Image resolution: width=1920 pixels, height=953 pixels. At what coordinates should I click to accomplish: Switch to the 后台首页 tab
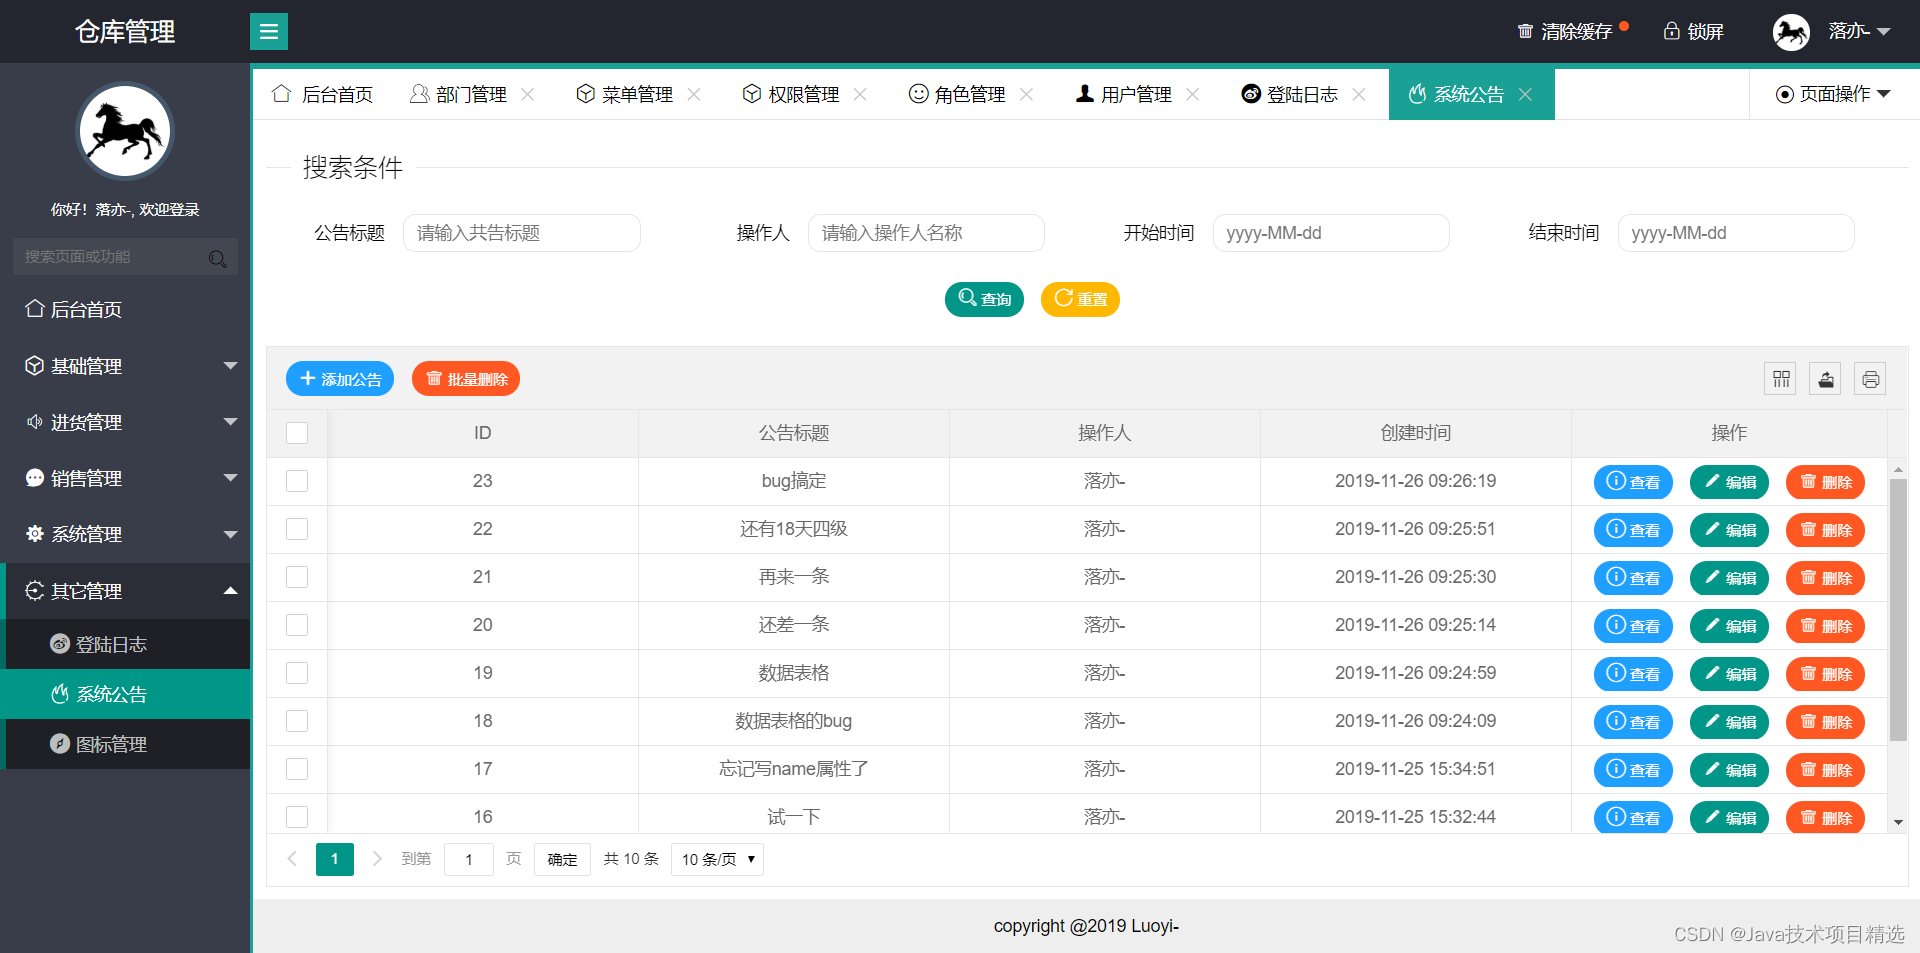click(323, 94)
